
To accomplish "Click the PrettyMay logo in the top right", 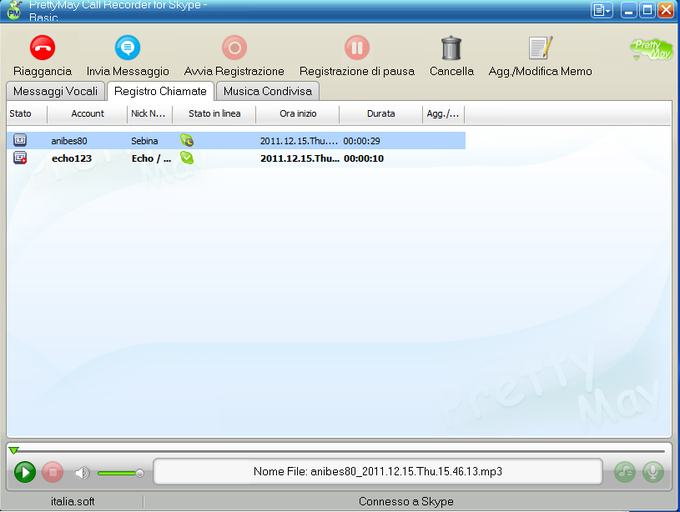I will click(652, 49).
